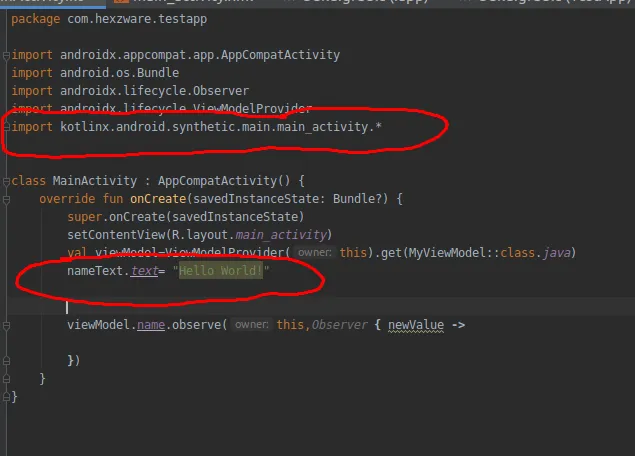Click 'android.os.Bundle' import
Screen dimensions: 635x456
pyautogui.click(x=119, y=72)
